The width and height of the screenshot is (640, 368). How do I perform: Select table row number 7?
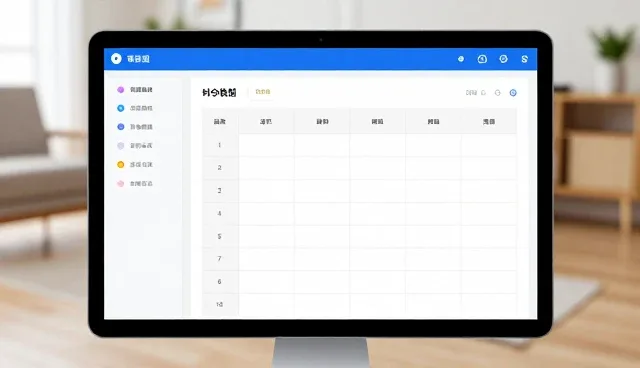220,259
